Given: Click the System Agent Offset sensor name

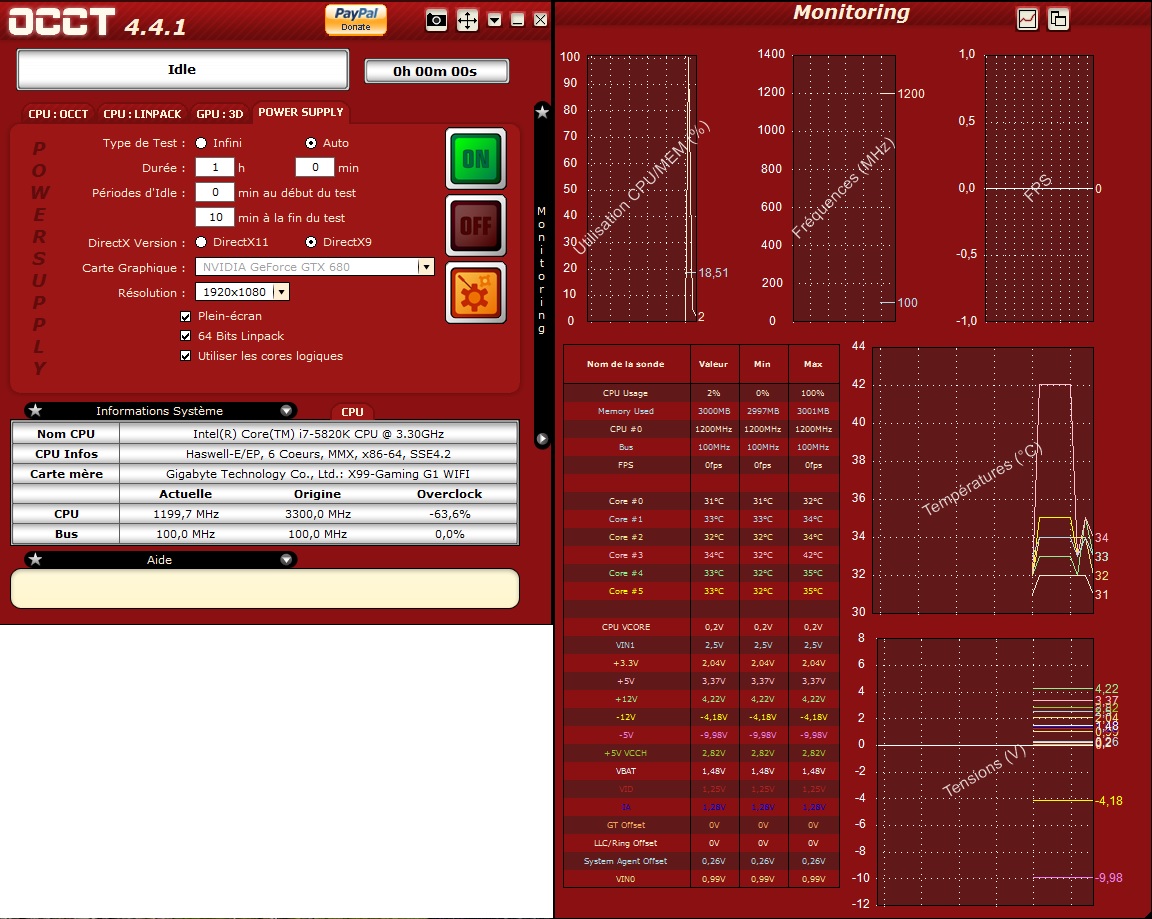Looking at the screenshot, I should (626, 861).
